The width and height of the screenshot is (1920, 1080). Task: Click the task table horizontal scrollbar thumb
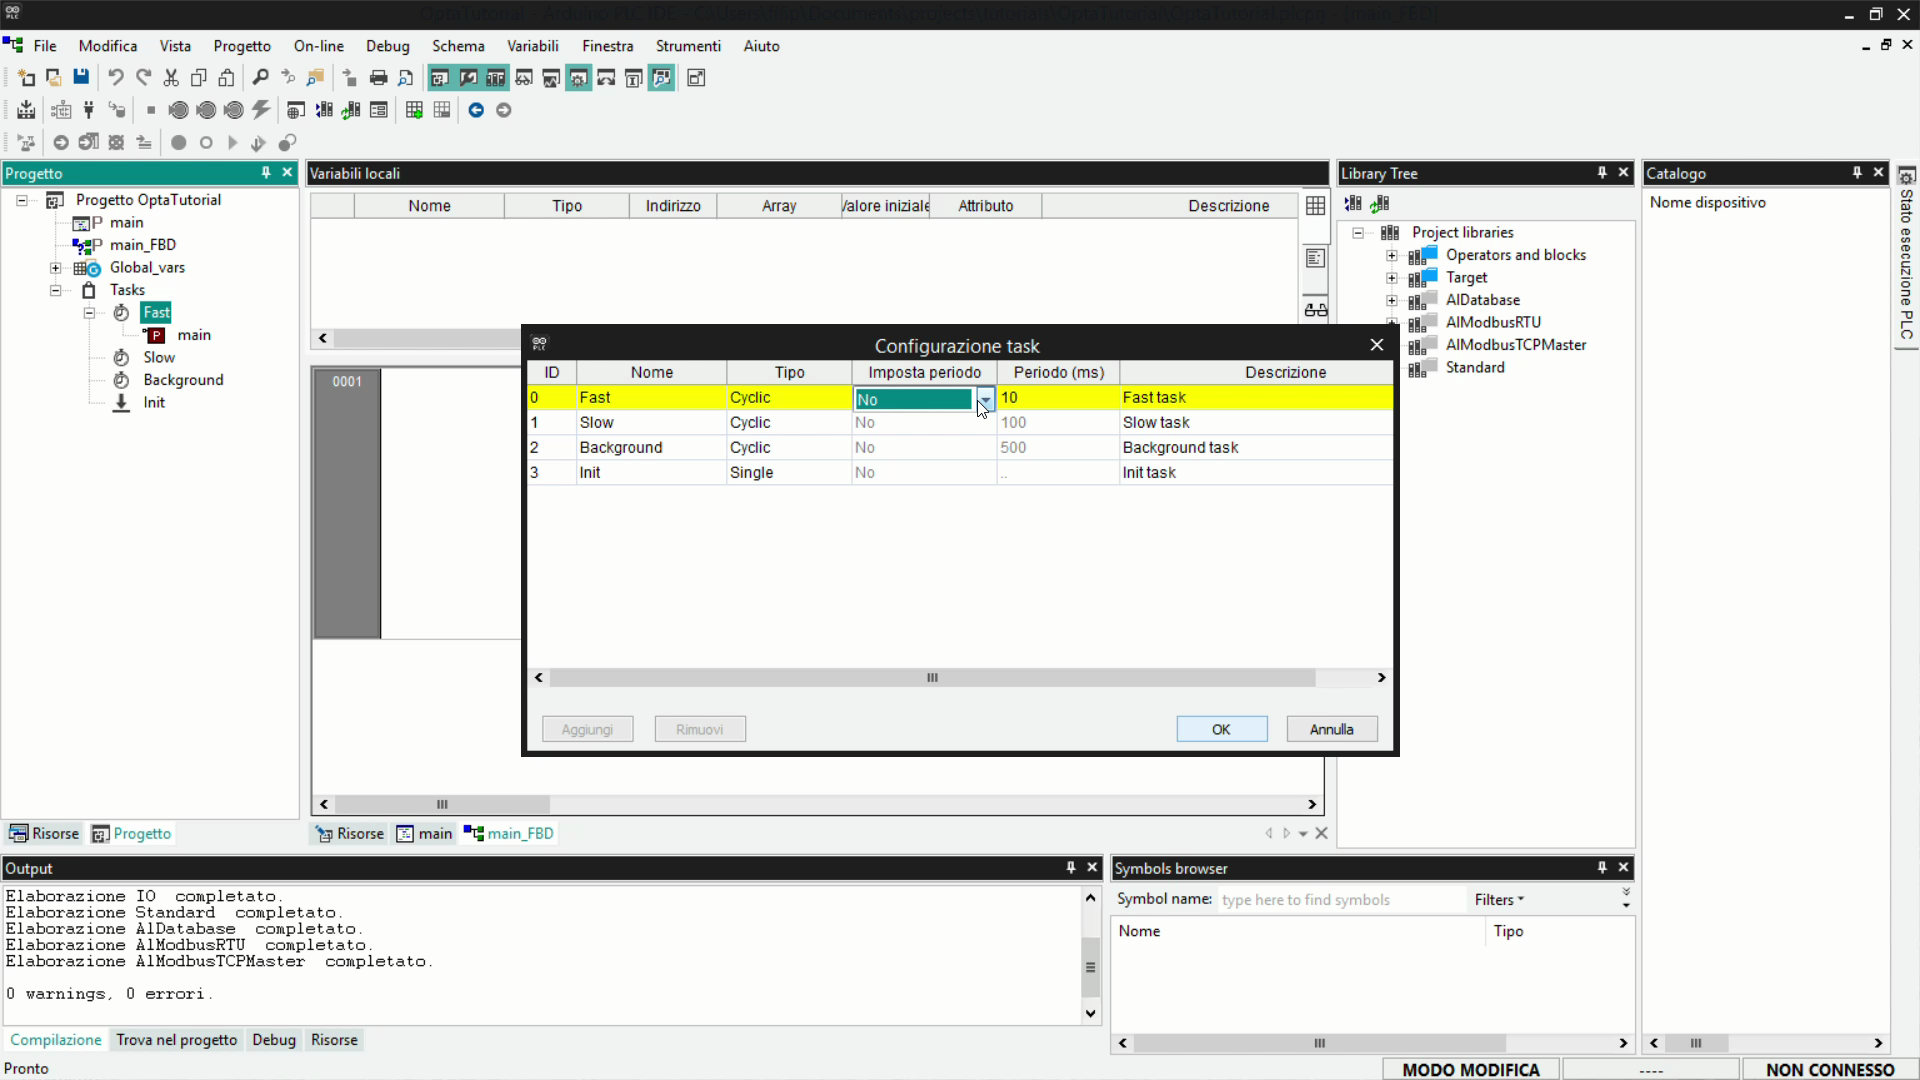pos(932,678)
